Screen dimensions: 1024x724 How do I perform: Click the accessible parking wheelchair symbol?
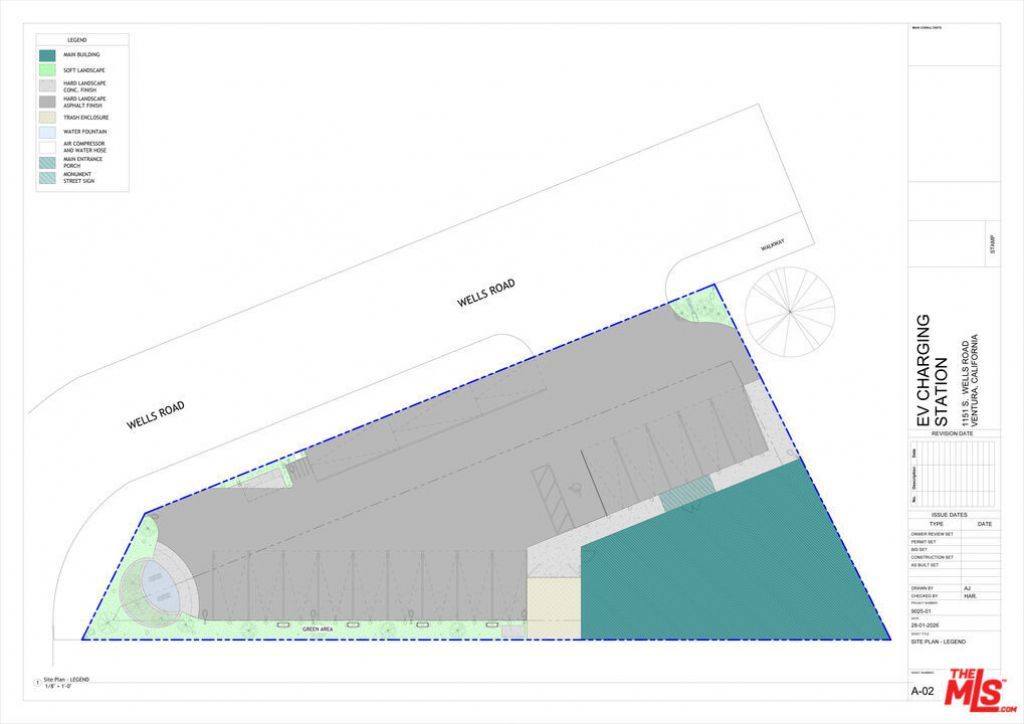click(575, 487)
